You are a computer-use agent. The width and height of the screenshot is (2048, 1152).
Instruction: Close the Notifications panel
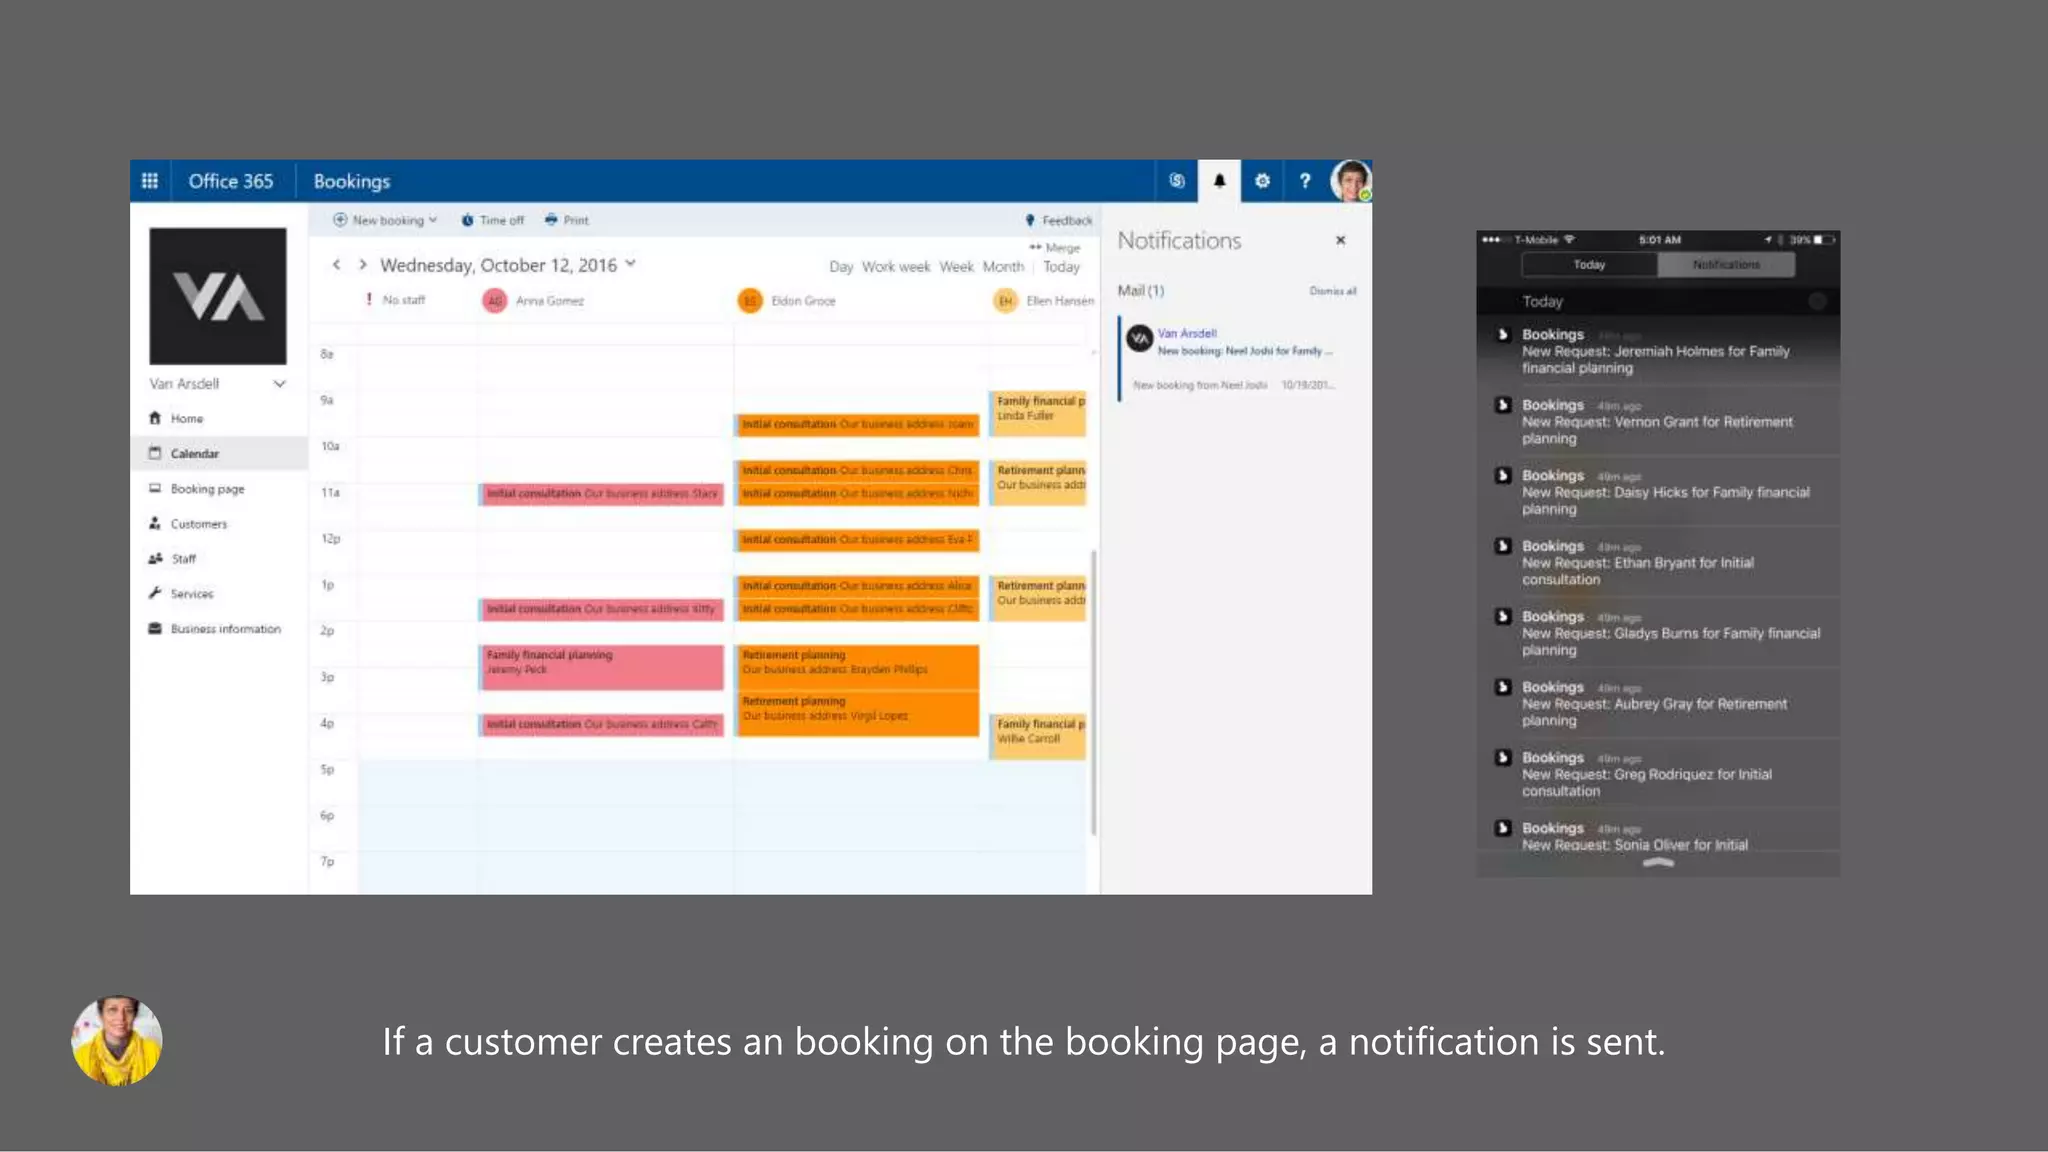pos(1341,240)
